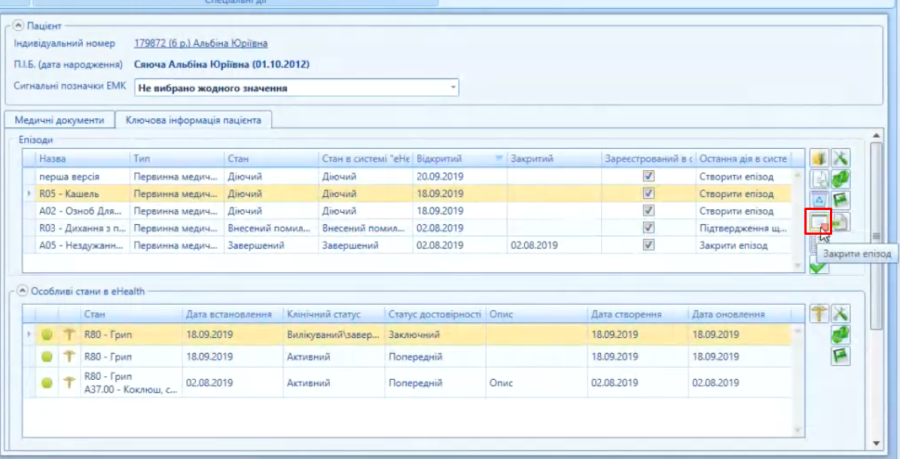Click the green chain links icon beside Episodes table

[x=841, y=179]
